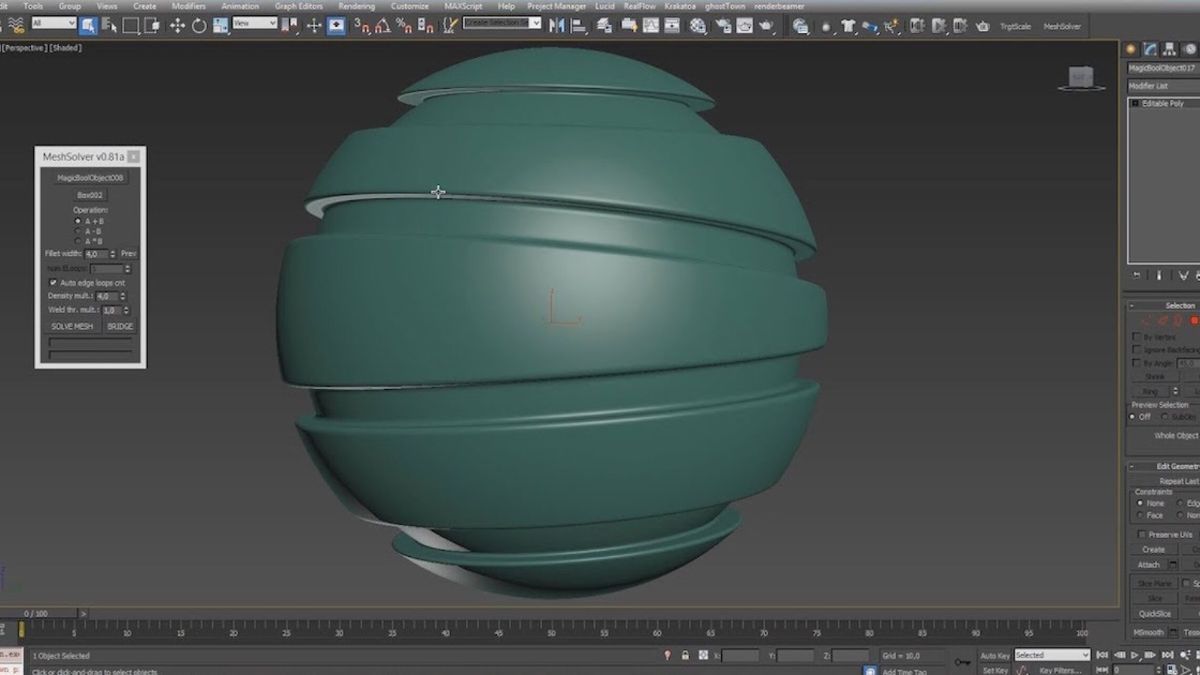Select the A - B operation radio button
The height and width of the screenshot is (675, 1200).
click(78, 231)
